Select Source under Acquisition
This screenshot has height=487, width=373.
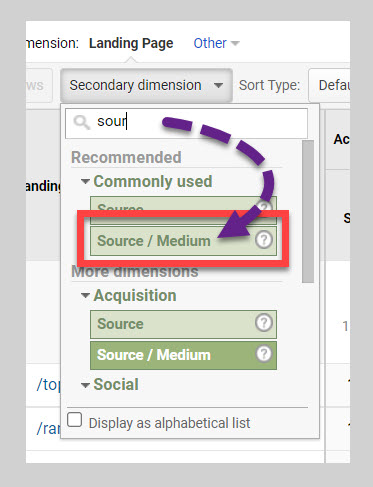pyautogui.click(x=183, y=324)
